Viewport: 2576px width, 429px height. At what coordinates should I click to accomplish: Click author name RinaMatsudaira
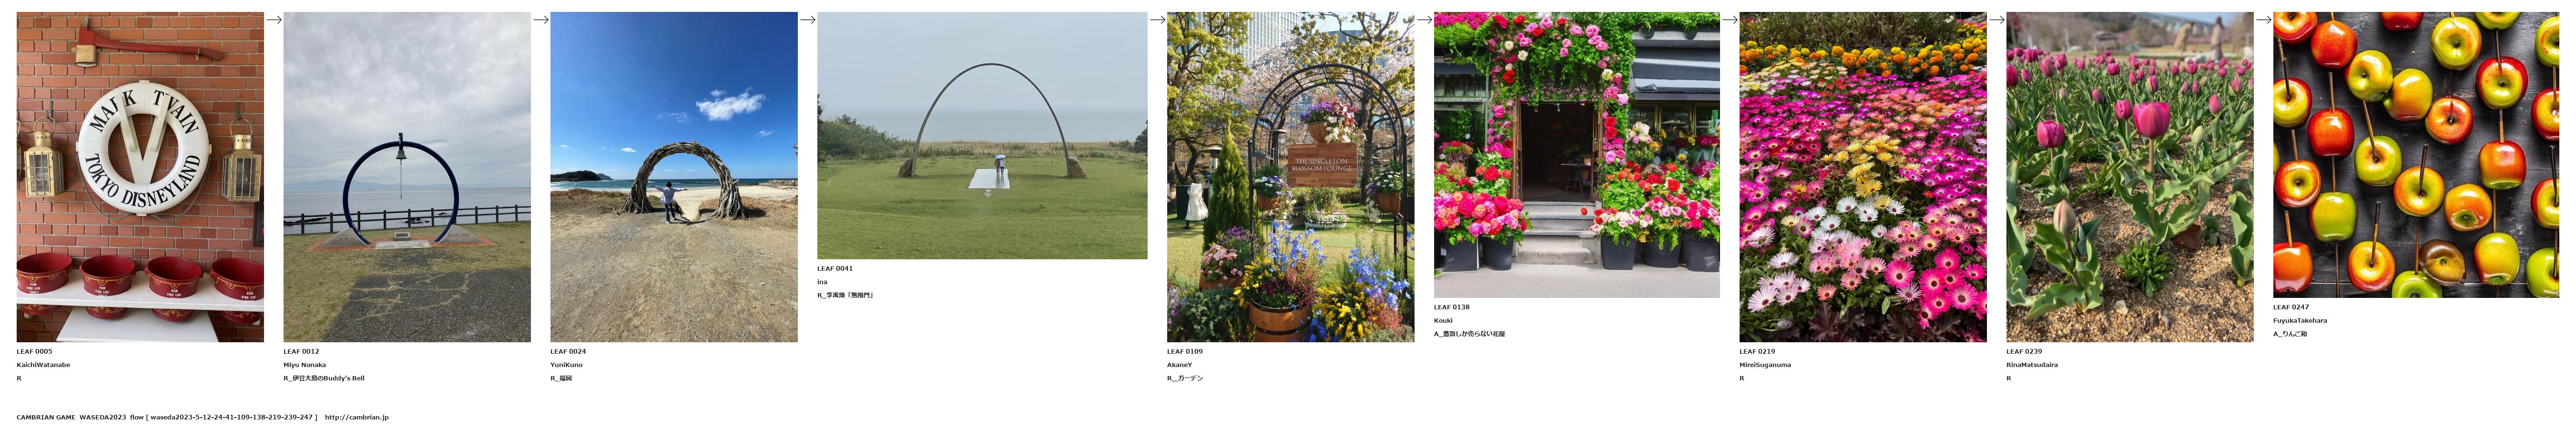point(2032,365)
